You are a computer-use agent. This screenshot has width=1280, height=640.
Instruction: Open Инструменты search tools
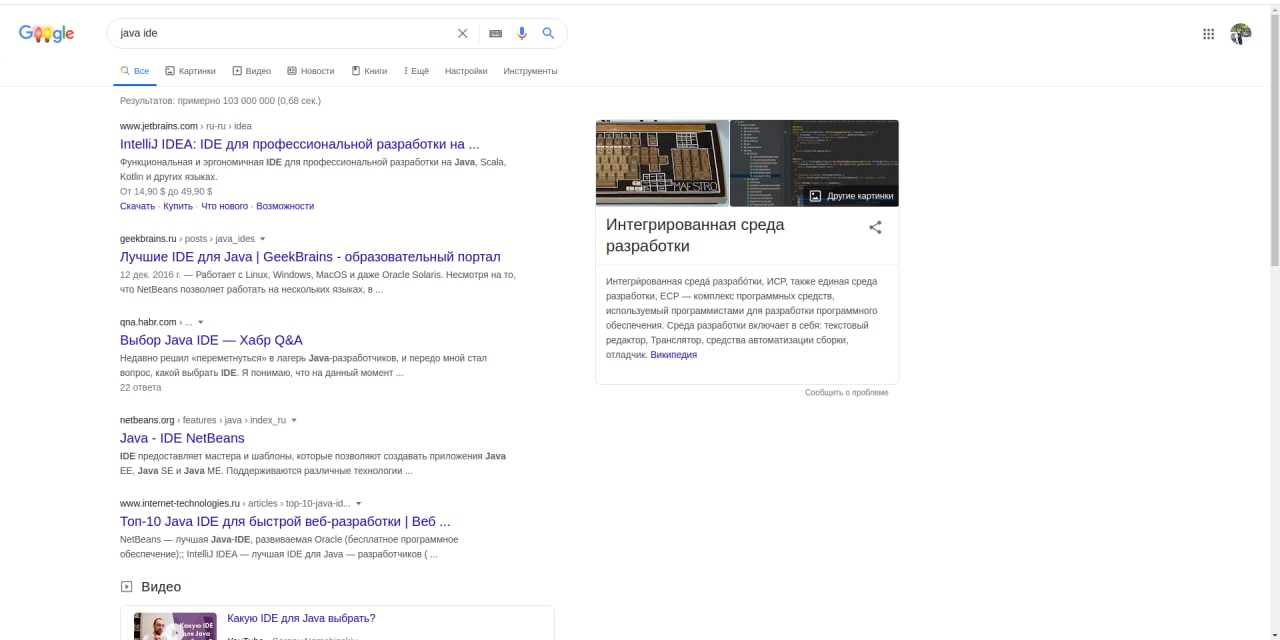(530, 71)
